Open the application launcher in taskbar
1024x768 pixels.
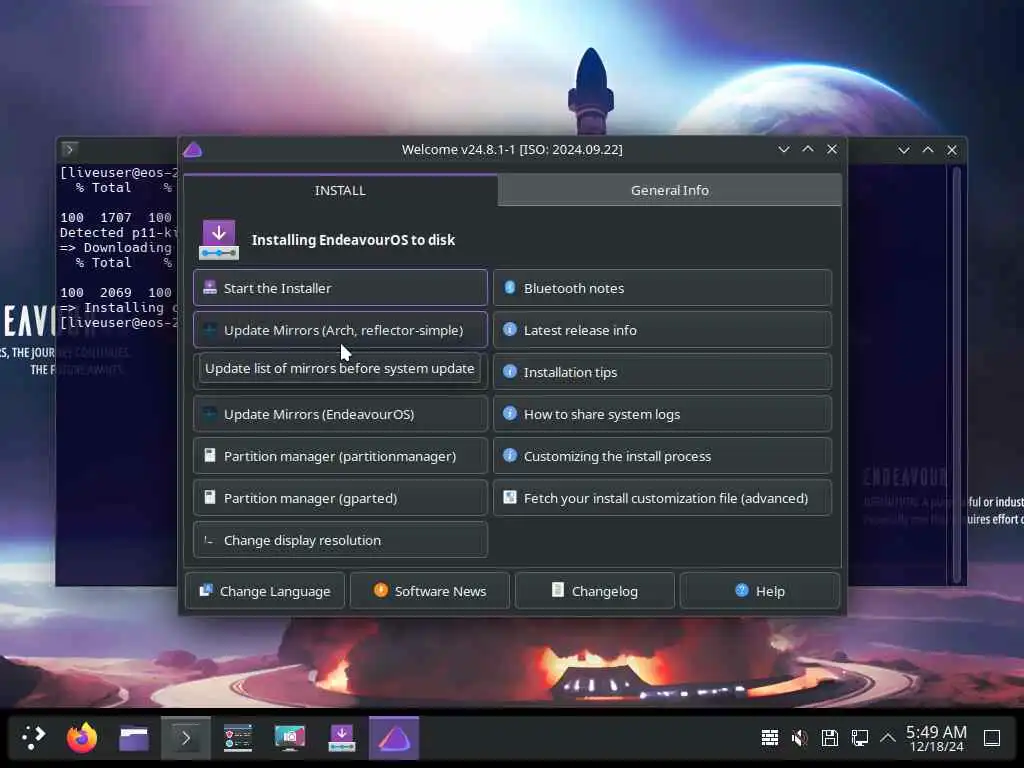33,738
